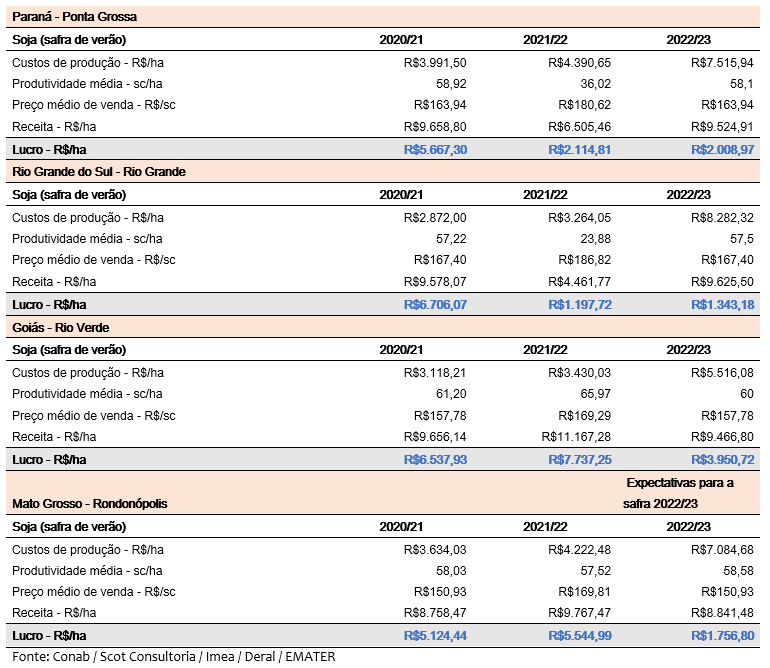770x668 pixels.
Task: Select production cost R$8.282,32
Action: (x=723, y=217)
